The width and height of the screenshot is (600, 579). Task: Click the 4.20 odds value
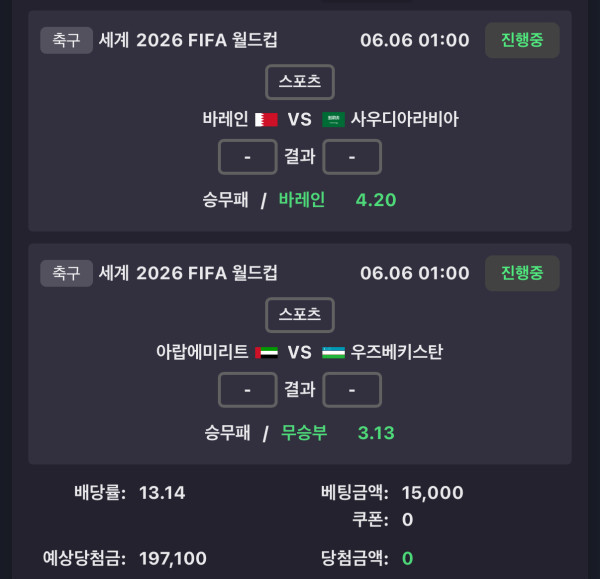(376, 200)
